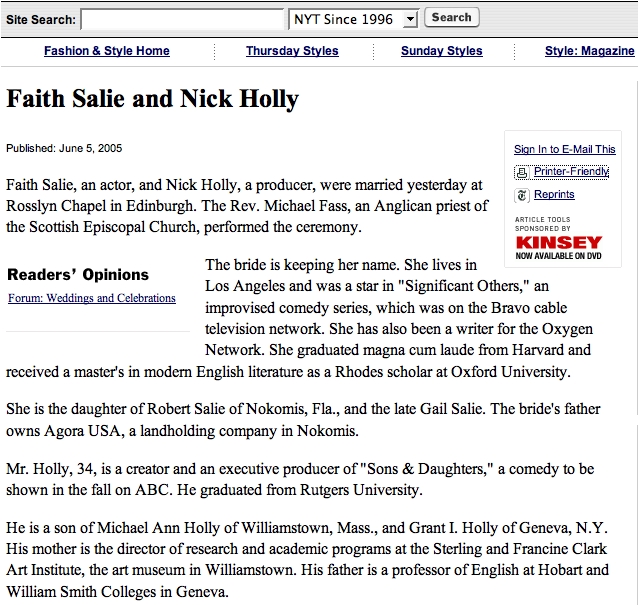
Task: Click the words 'Rhodes scholar' in article
Action: coord(383,372)
